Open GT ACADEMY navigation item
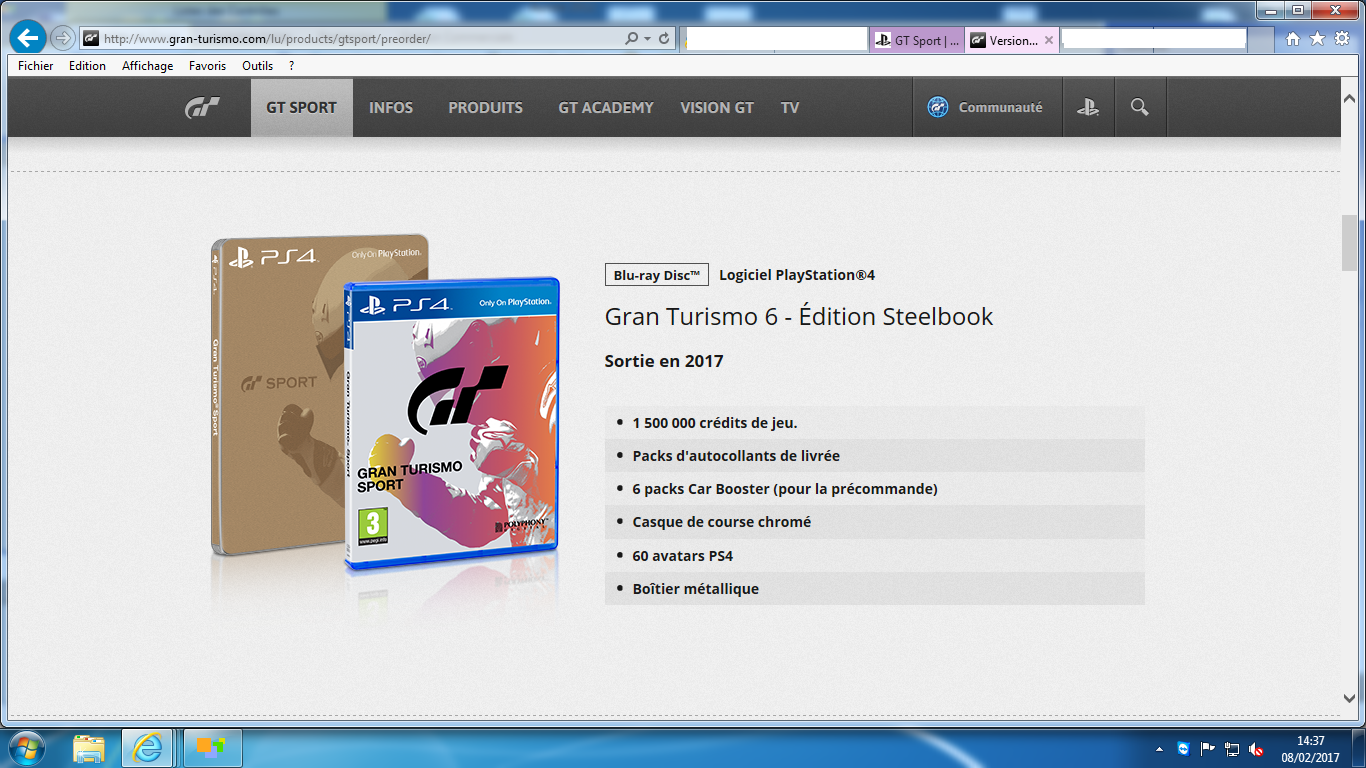1366x768 pixels. pos(606,108)
